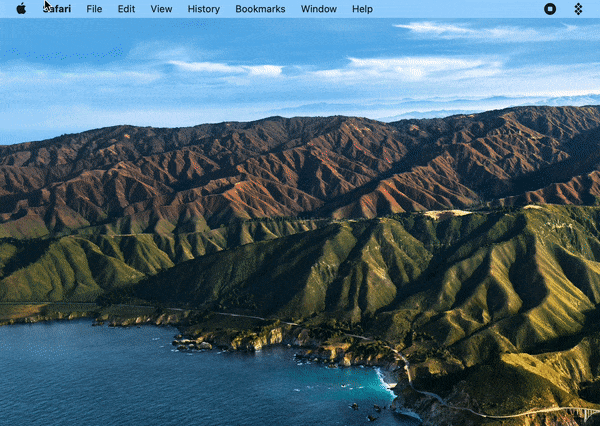The image size is (600, 426).
Task: Open the Help menu
Action: (x=362, y=9)
